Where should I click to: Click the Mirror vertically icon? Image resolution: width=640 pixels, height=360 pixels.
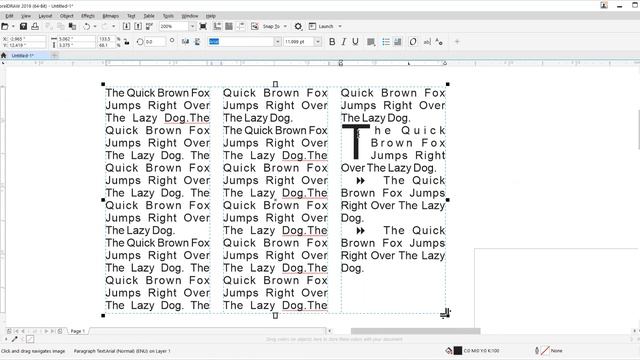point(197,42)
